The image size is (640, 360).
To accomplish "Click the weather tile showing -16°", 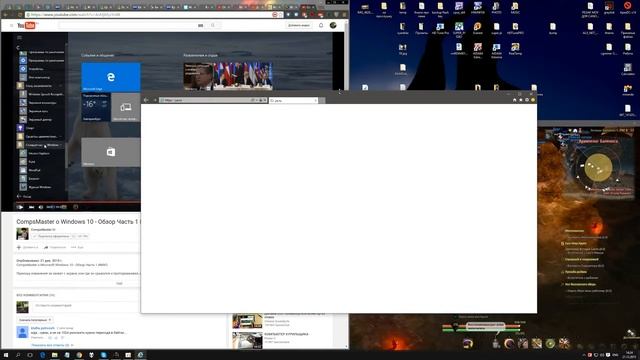I will pos(96,107).
